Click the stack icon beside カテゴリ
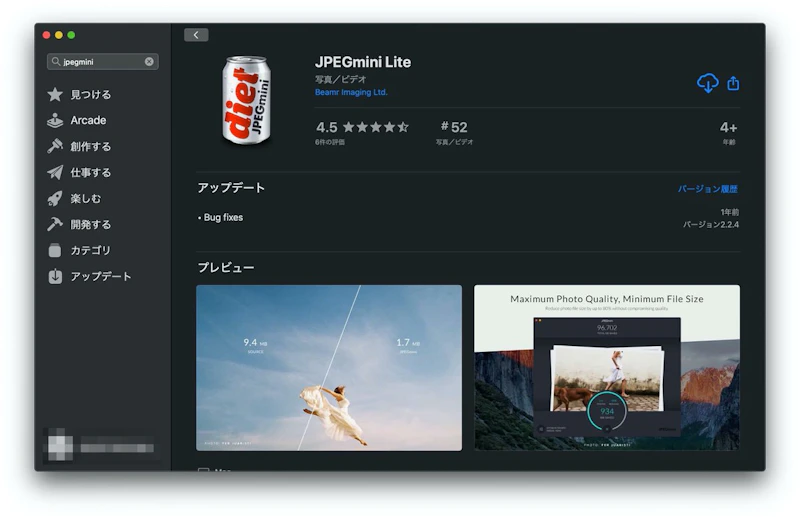 [x=55, y=251]
